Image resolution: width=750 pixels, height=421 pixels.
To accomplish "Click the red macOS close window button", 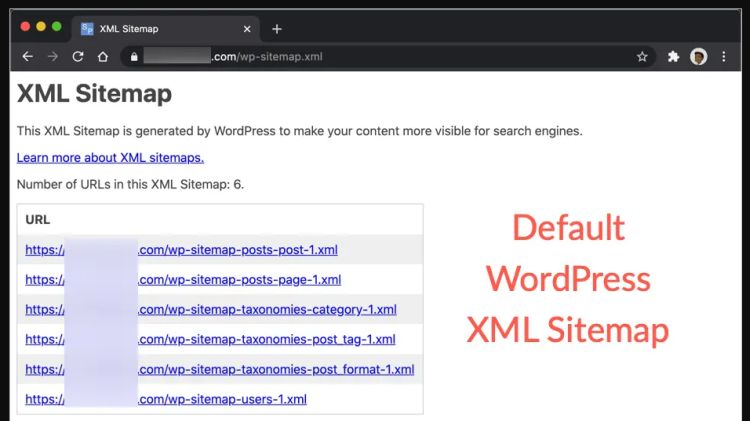I will (x=25, y=27).
